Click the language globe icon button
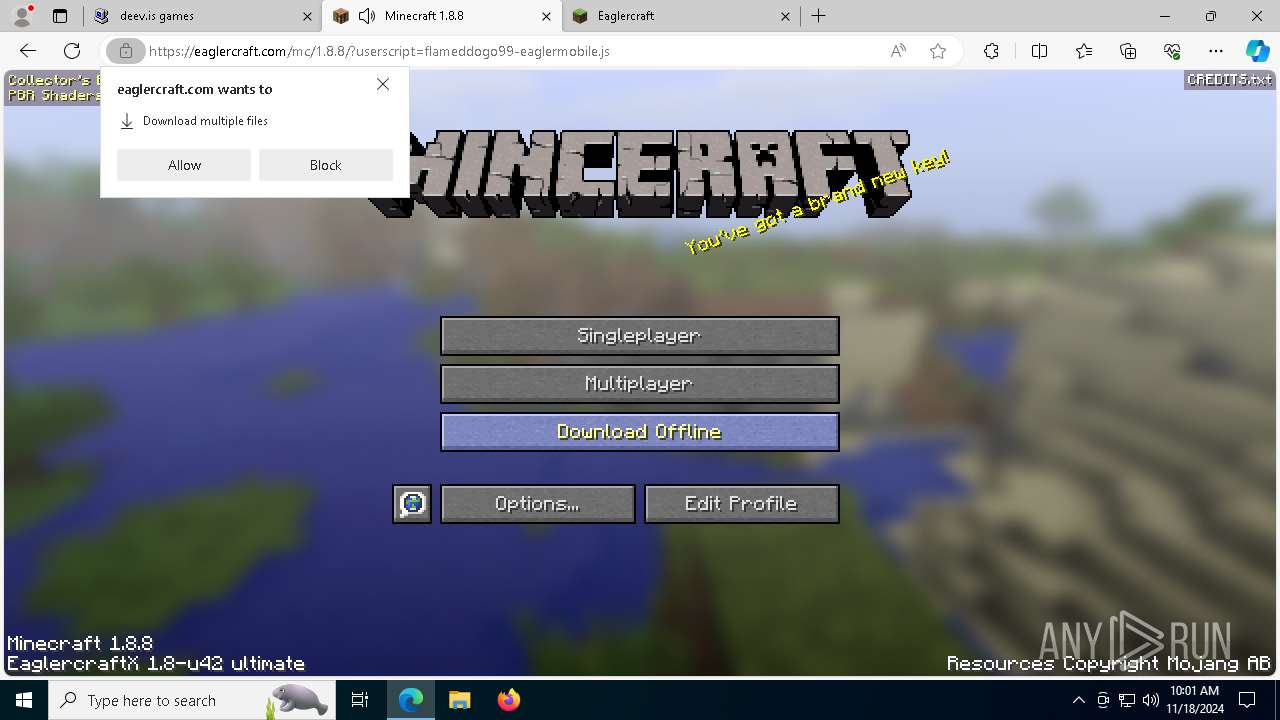This screenshot has width=1280, height=720. click(412, 504)
